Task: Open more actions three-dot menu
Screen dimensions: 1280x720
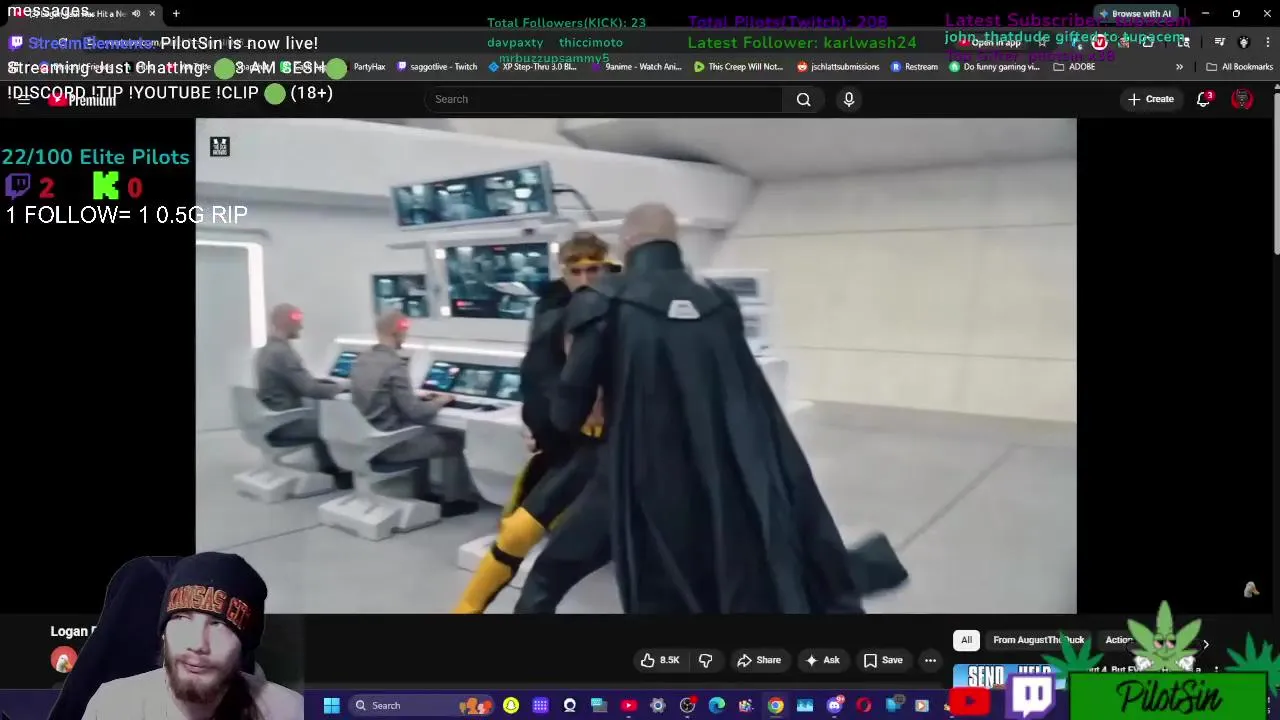Action: (930, 660)
